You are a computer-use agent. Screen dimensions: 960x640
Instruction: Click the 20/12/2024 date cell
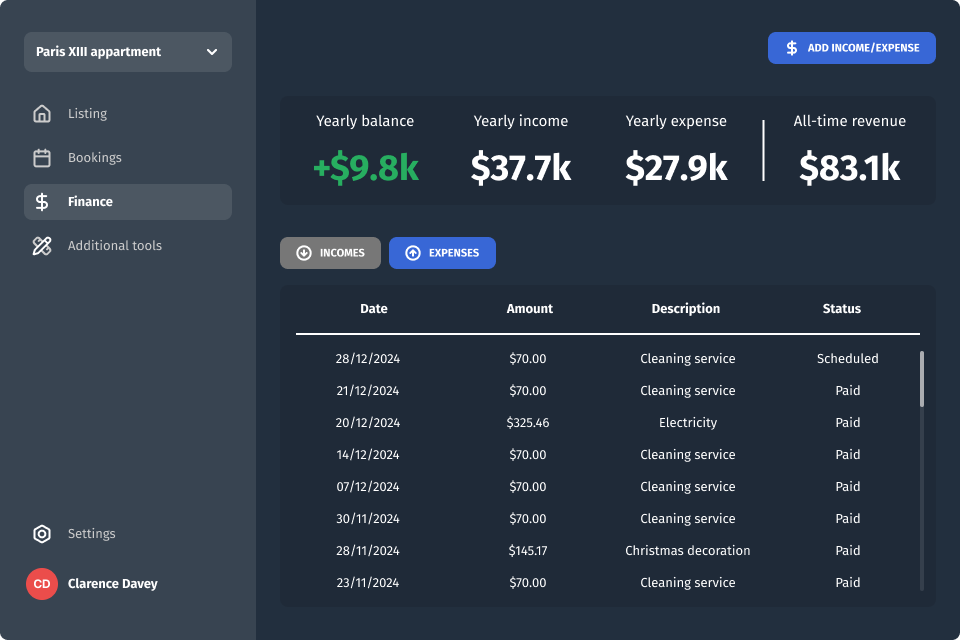367,423
